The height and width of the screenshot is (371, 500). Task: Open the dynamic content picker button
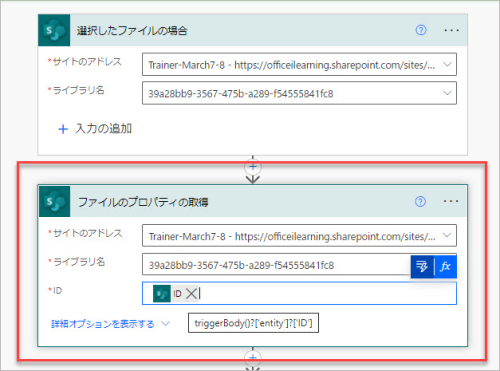pyautogui.click(x=422, y=267)
